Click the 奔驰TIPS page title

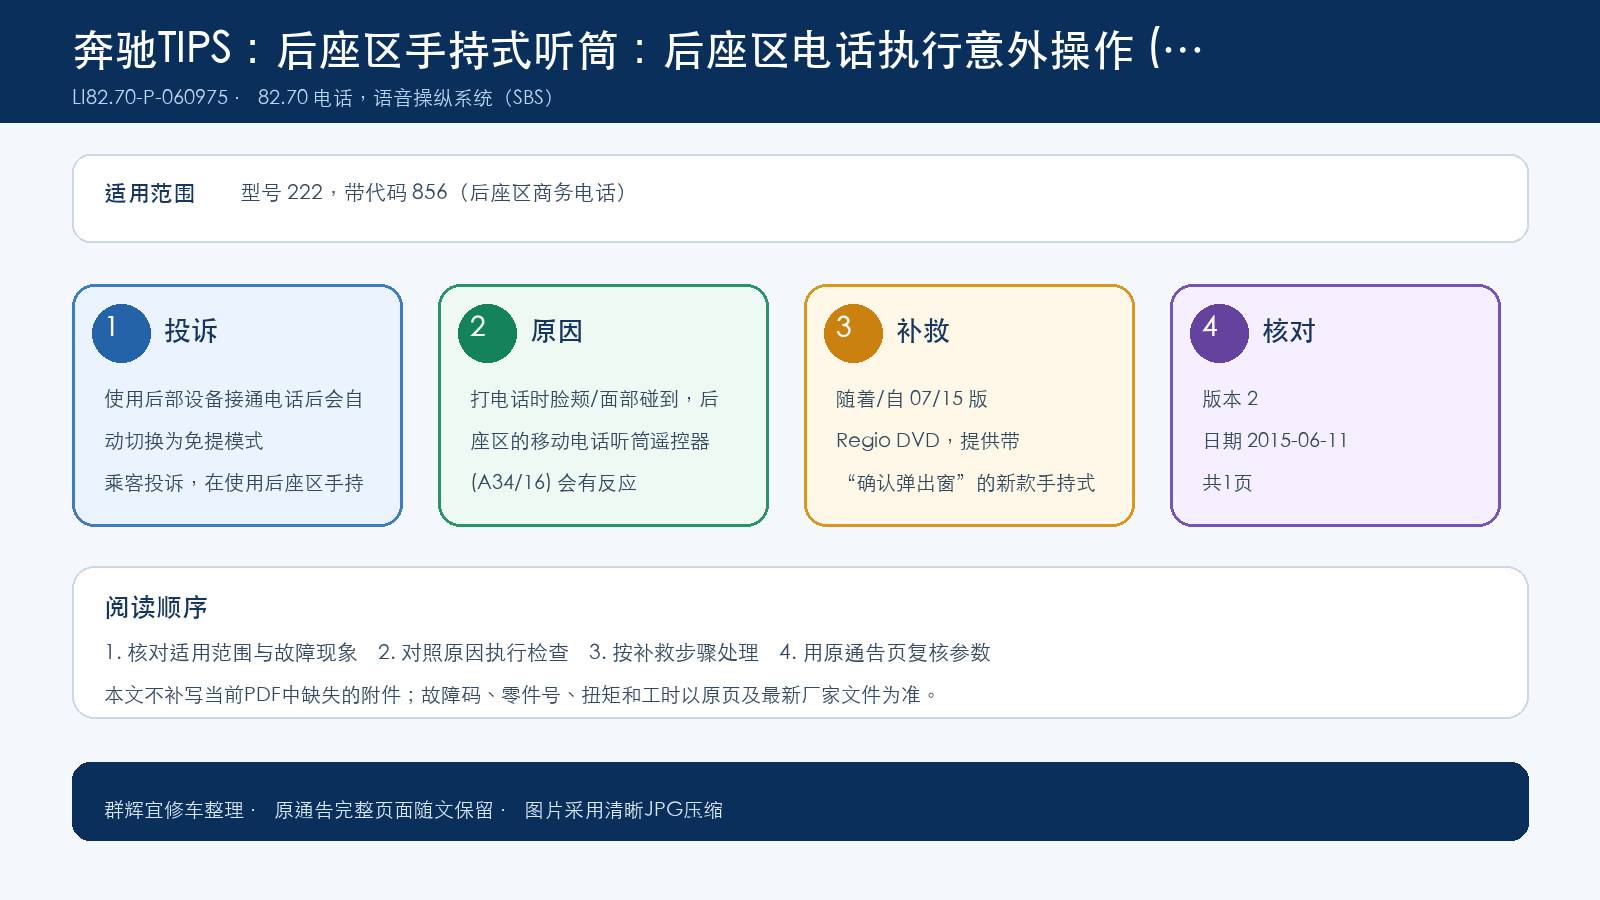637,50
